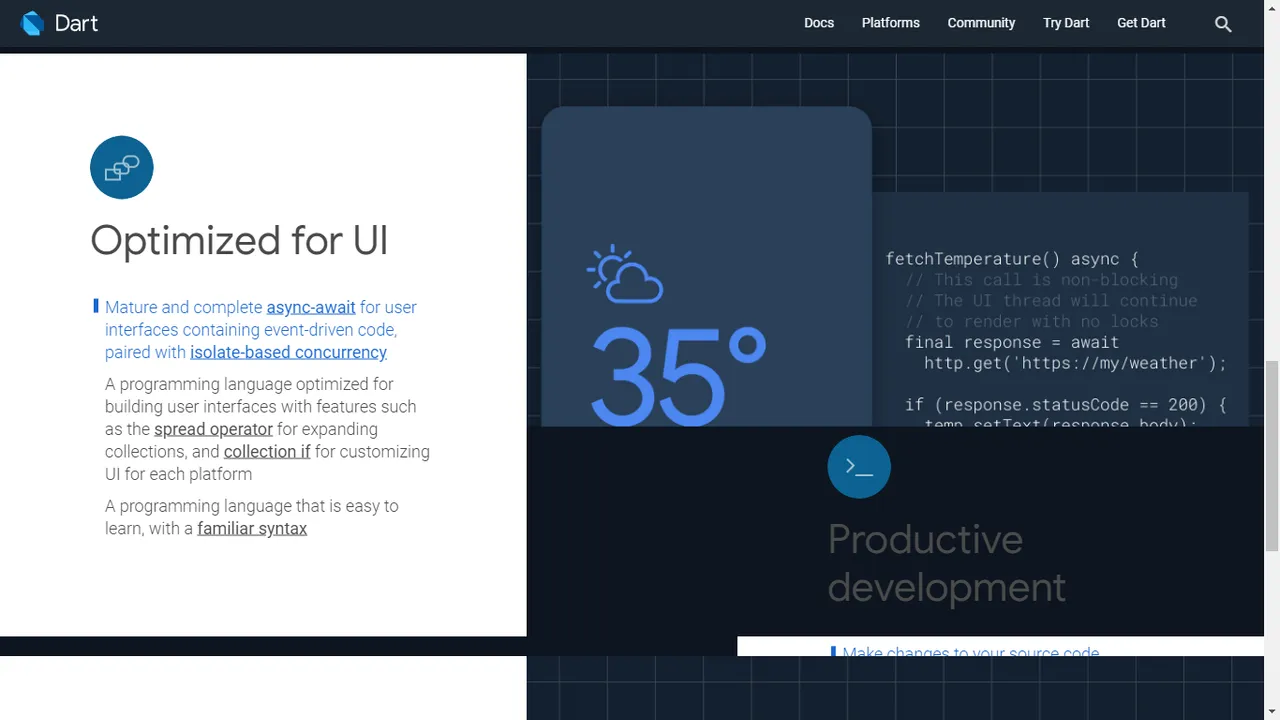Open the Community menu item
This screenshot has width=1280, height=720.
pyautogui.click(x=981, y=23)
